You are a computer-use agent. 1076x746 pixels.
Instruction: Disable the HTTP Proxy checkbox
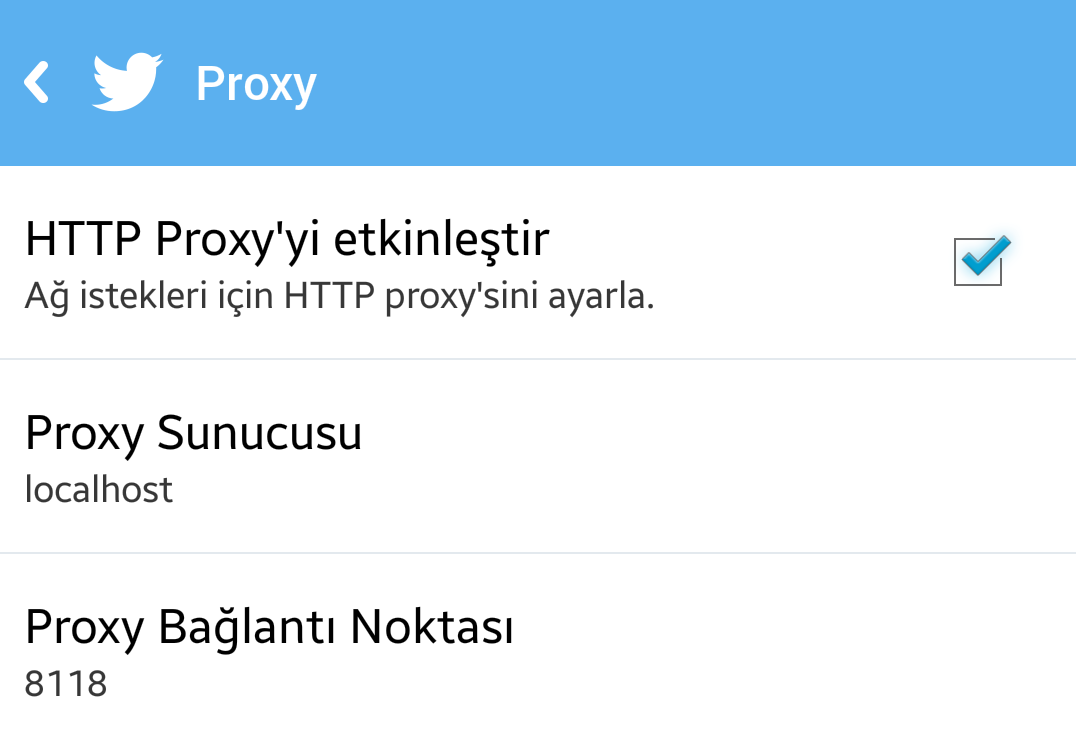[979, 261]
